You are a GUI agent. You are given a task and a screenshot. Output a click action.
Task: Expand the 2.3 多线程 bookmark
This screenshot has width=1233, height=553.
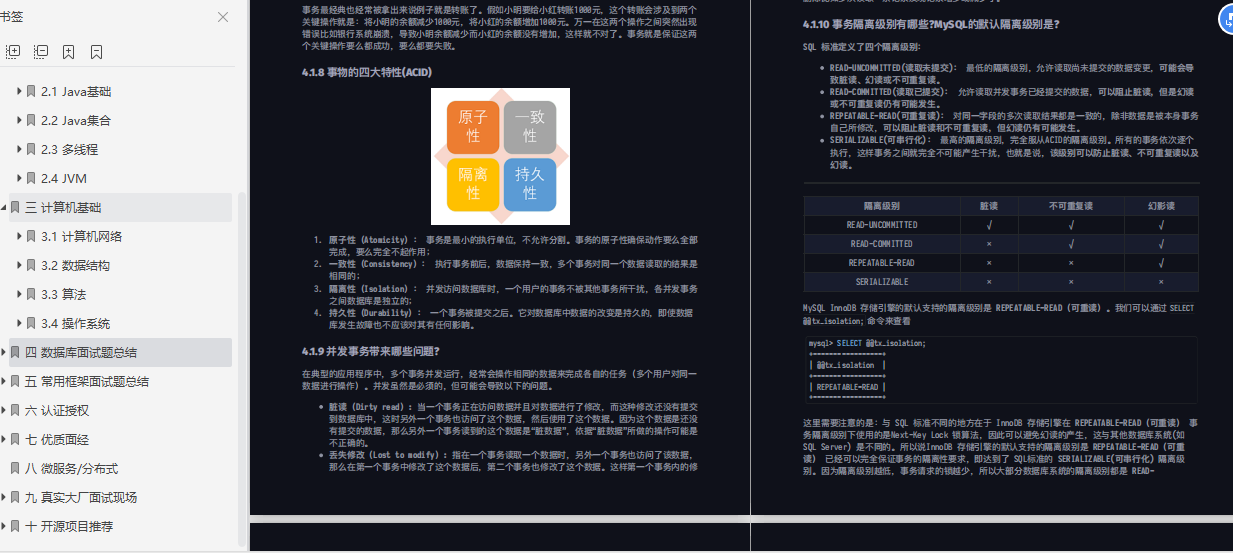18,149
